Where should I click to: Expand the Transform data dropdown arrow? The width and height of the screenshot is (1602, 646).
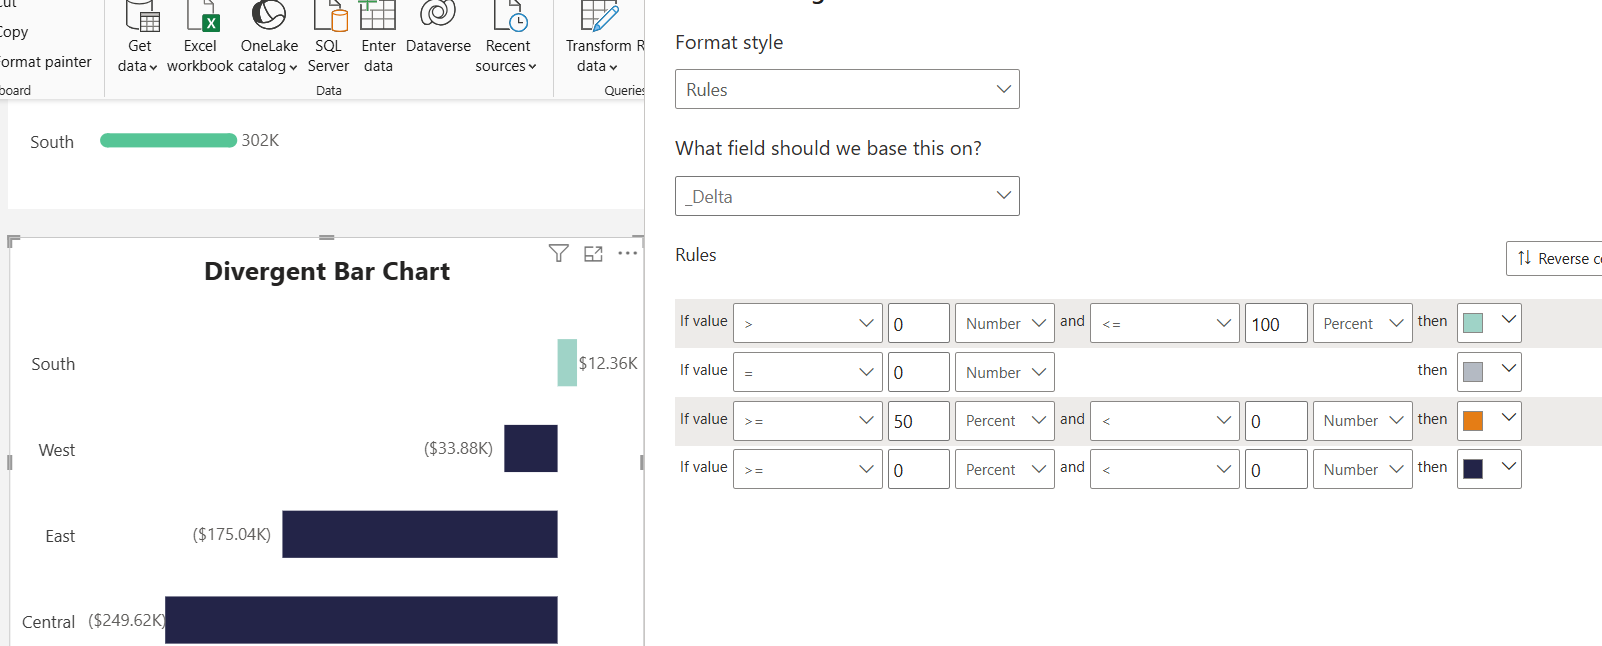[x=613, y=68]
